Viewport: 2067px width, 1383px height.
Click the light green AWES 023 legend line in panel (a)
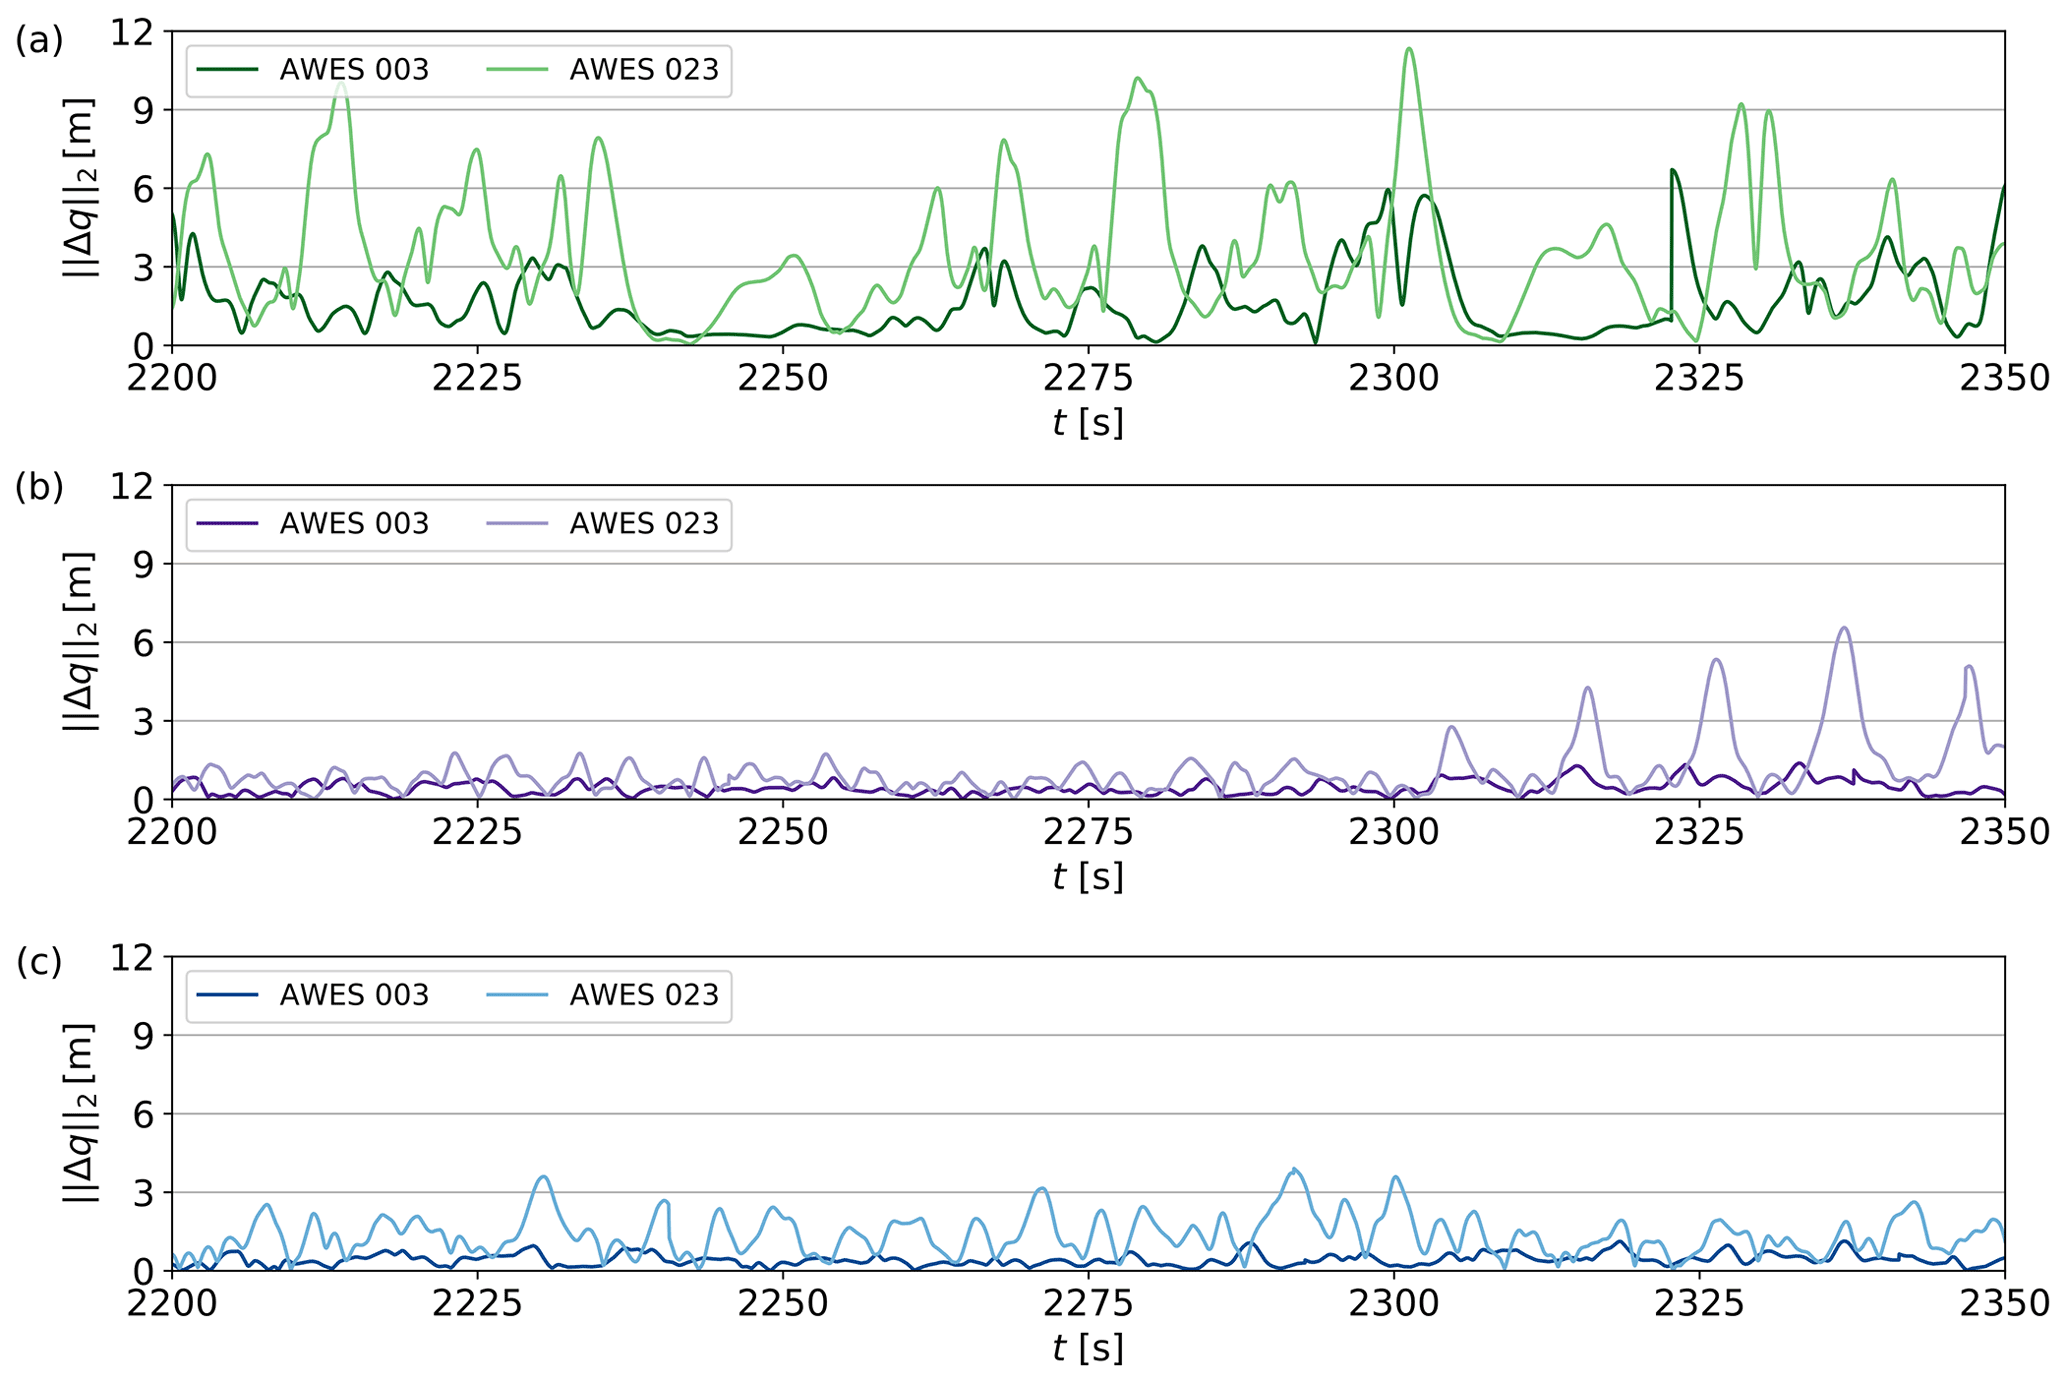coord(517,70)
